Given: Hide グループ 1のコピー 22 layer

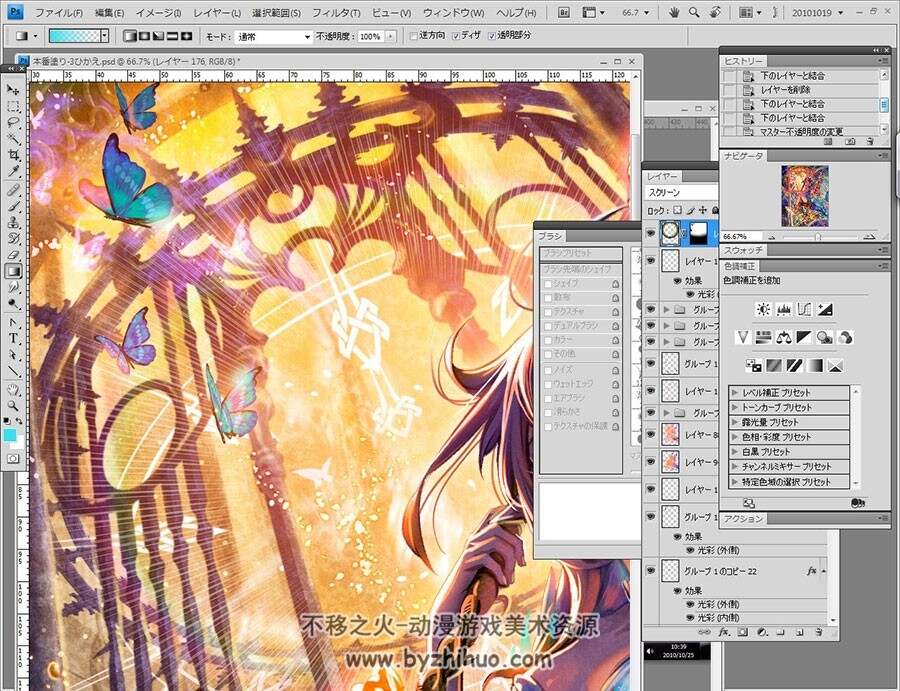Looking at the screenshot, I should 650,571.
